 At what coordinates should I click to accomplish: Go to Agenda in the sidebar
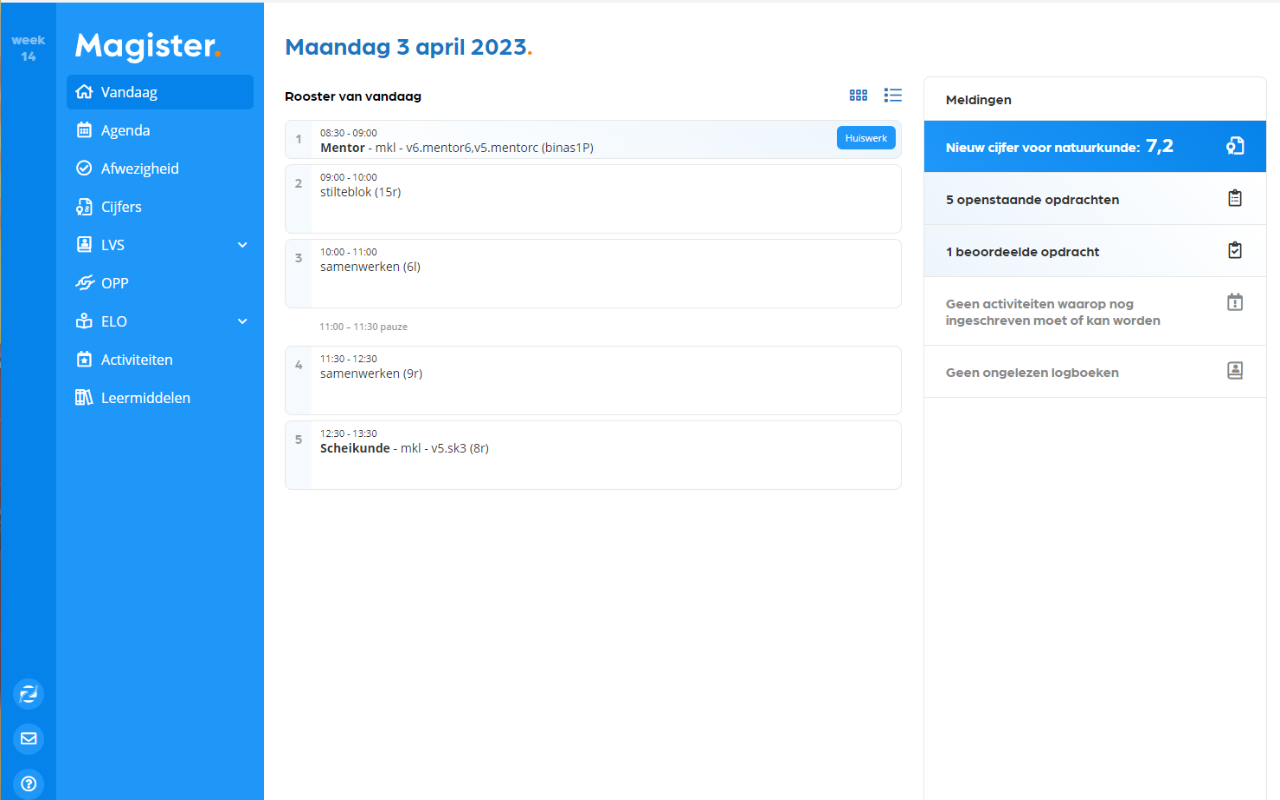click(x=160, y=130)
